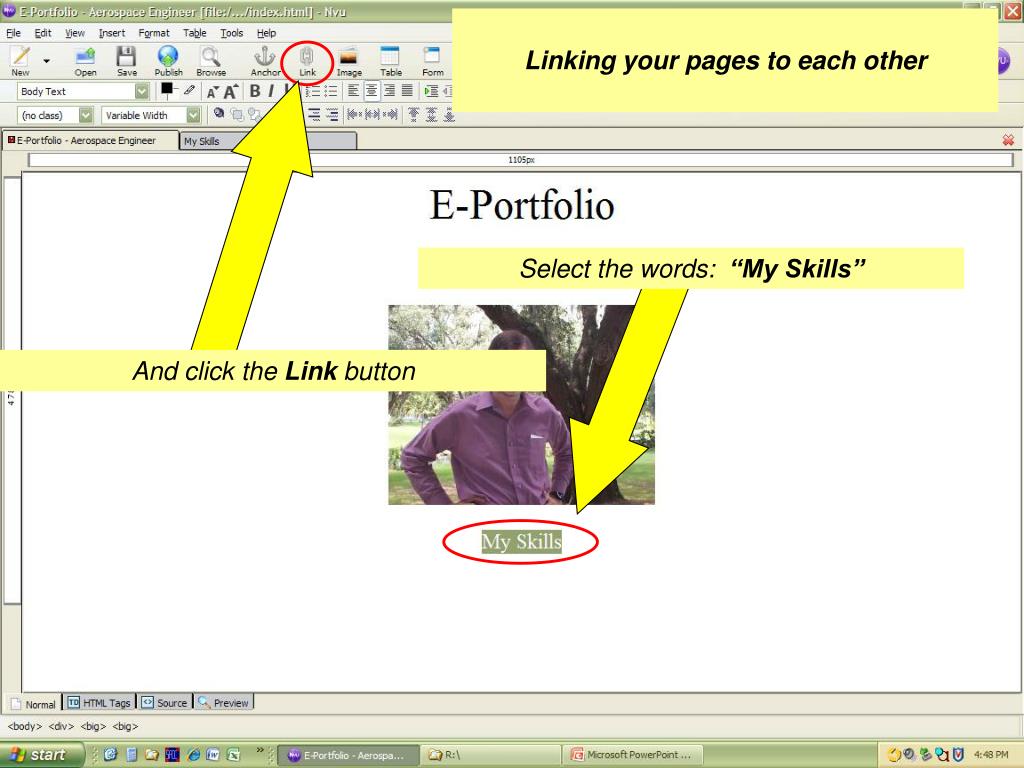The image size is (1024, 768).
Task: Apply numbered list
Action: point(313,91)
